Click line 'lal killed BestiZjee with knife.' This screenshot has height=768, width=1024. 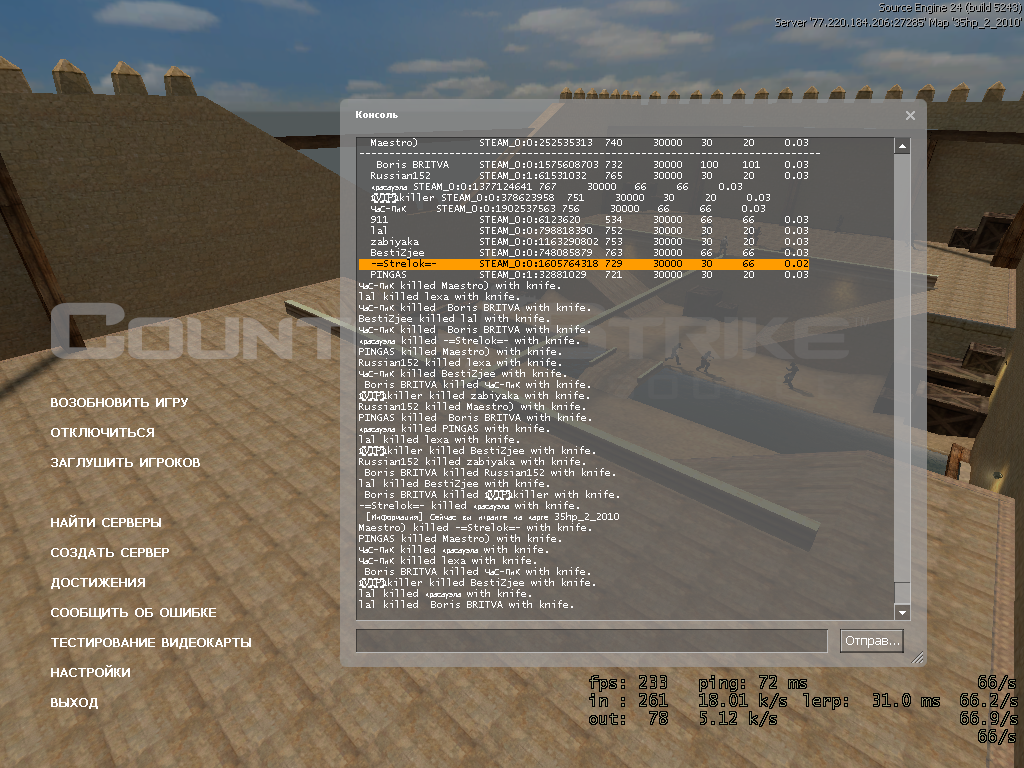[454, 483]
